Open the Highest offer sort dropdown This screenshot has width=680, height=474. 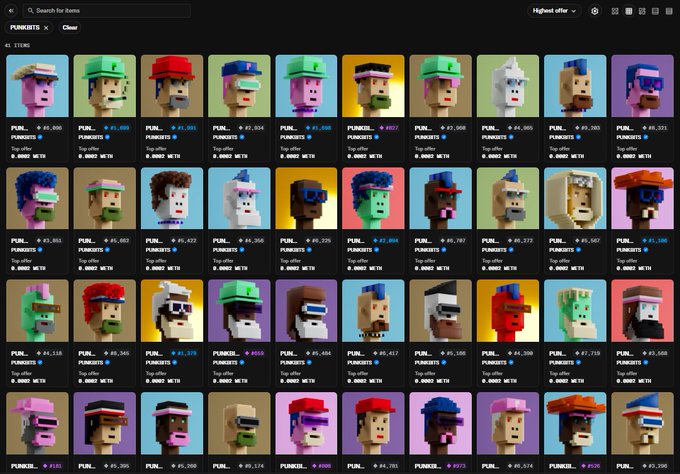(x=554, y=10)
